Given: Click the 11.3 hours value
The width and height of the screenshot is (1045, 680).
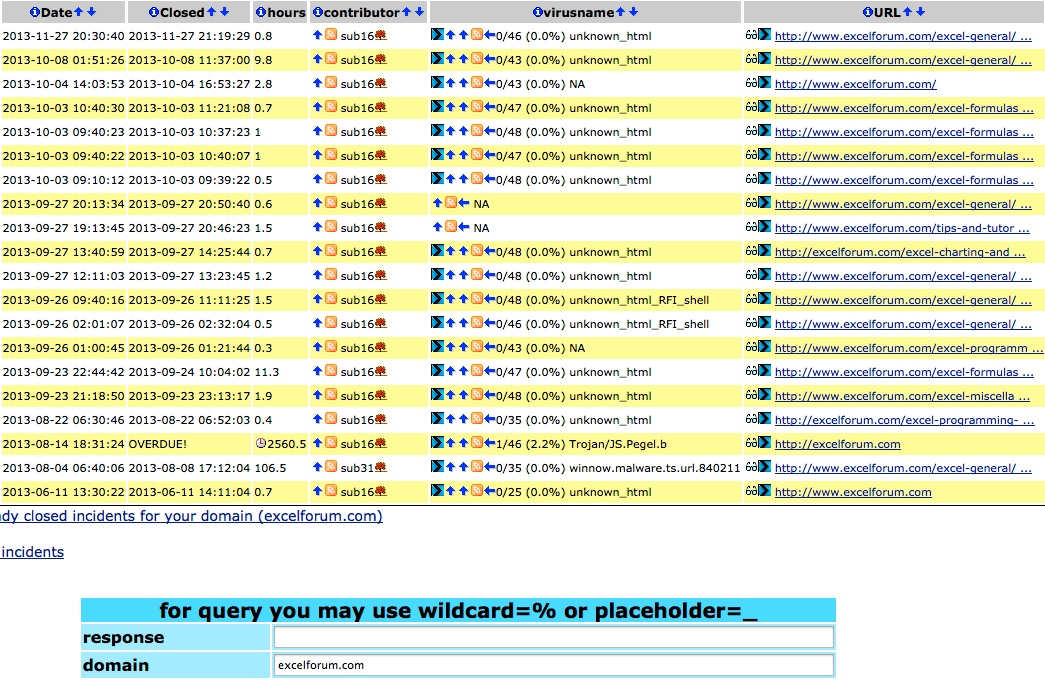Looking at the screenshot, I should (267, 372).
